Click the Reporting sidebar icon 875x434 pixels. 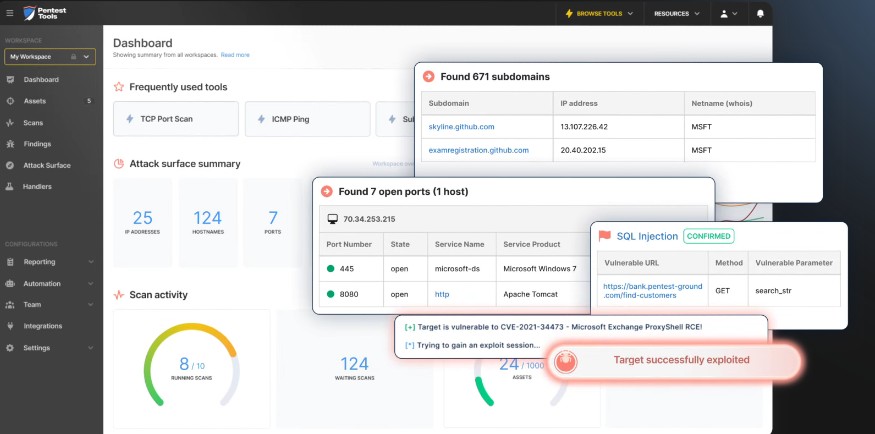click(10, 262)
